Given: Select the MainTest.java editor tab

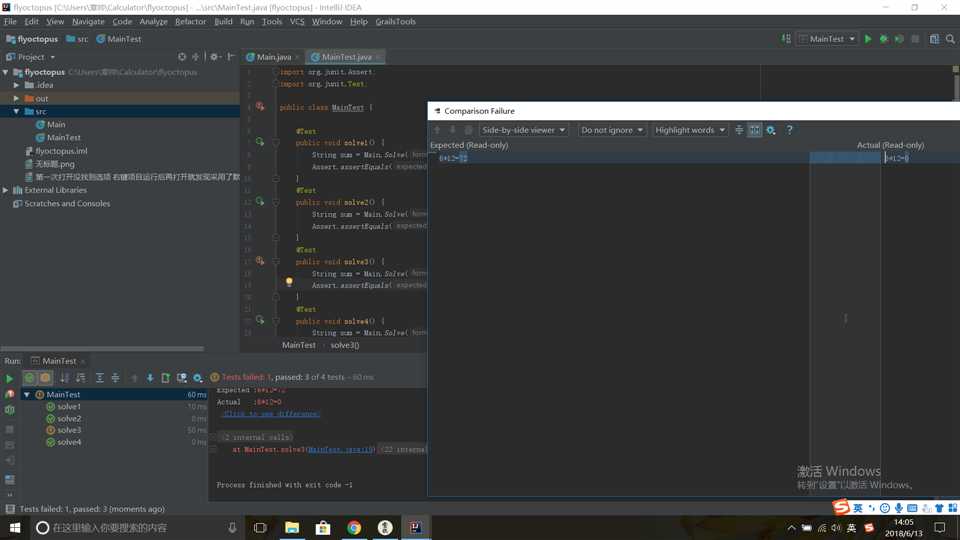Looking at the screenshot, I should coord(345,57).
